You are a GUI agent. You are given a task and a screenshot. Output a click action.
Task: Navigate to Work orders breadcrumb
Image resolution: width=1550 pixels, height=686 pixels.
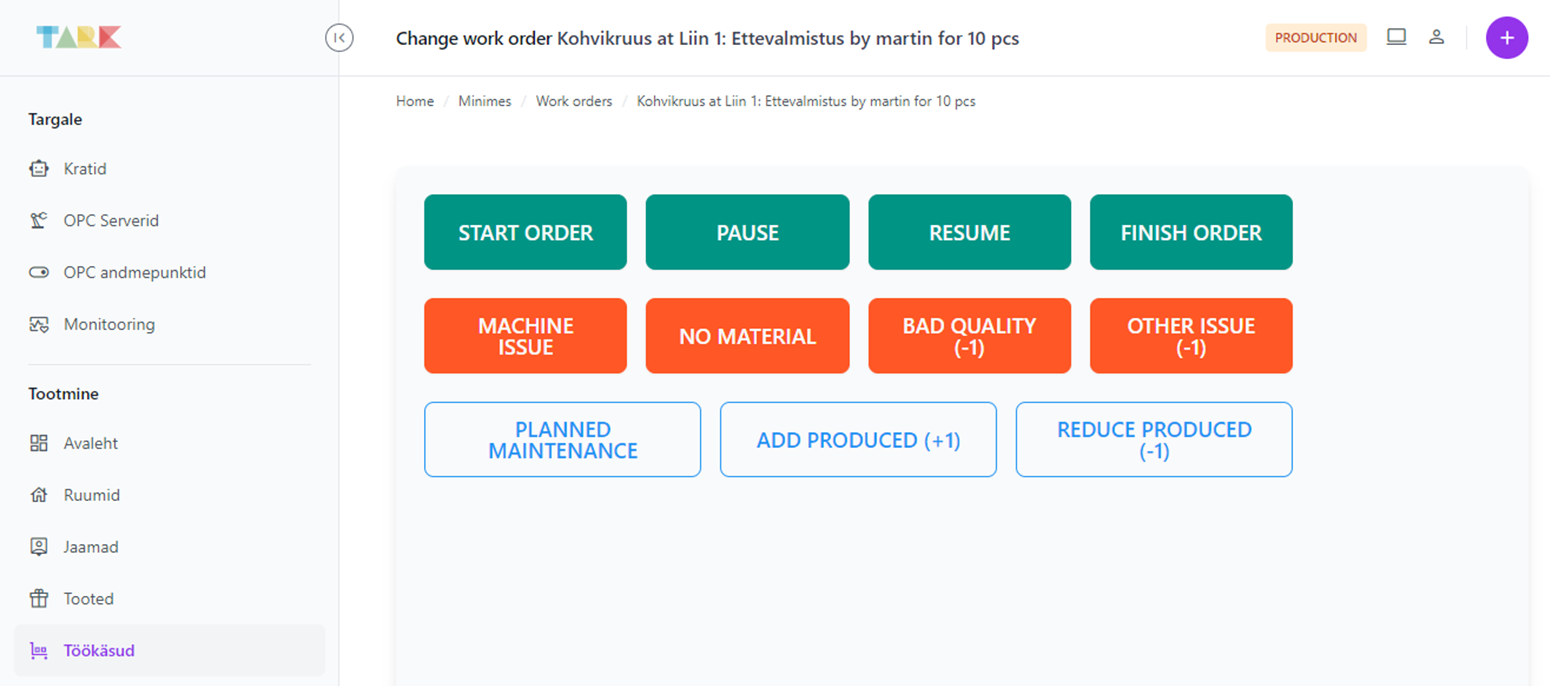click(573, 101)
